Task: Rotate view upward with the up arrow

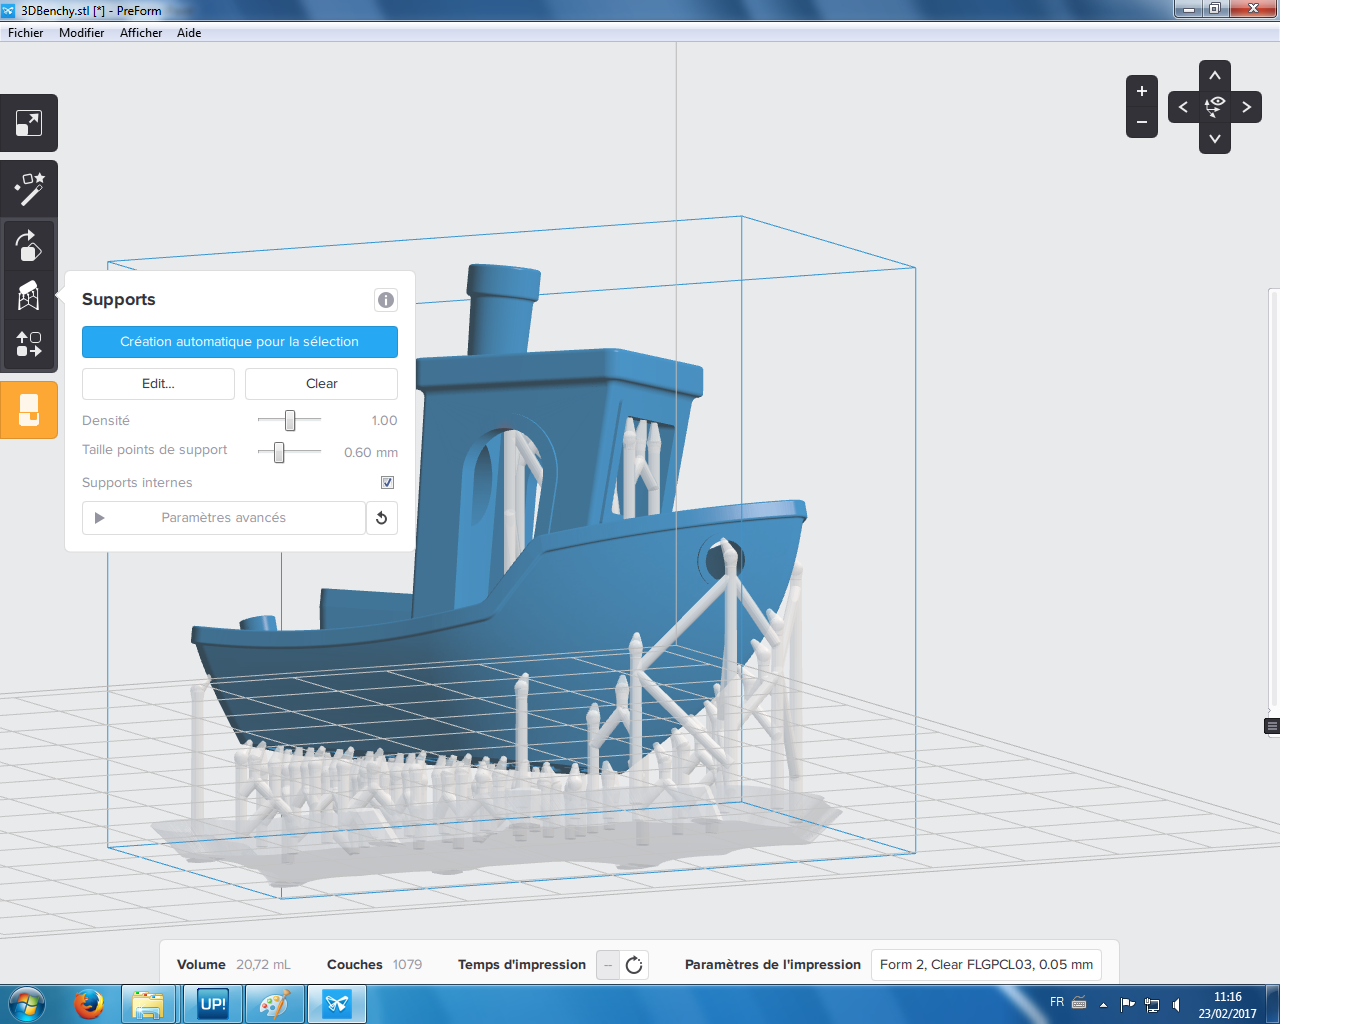Action: (x=1215, y=76)
